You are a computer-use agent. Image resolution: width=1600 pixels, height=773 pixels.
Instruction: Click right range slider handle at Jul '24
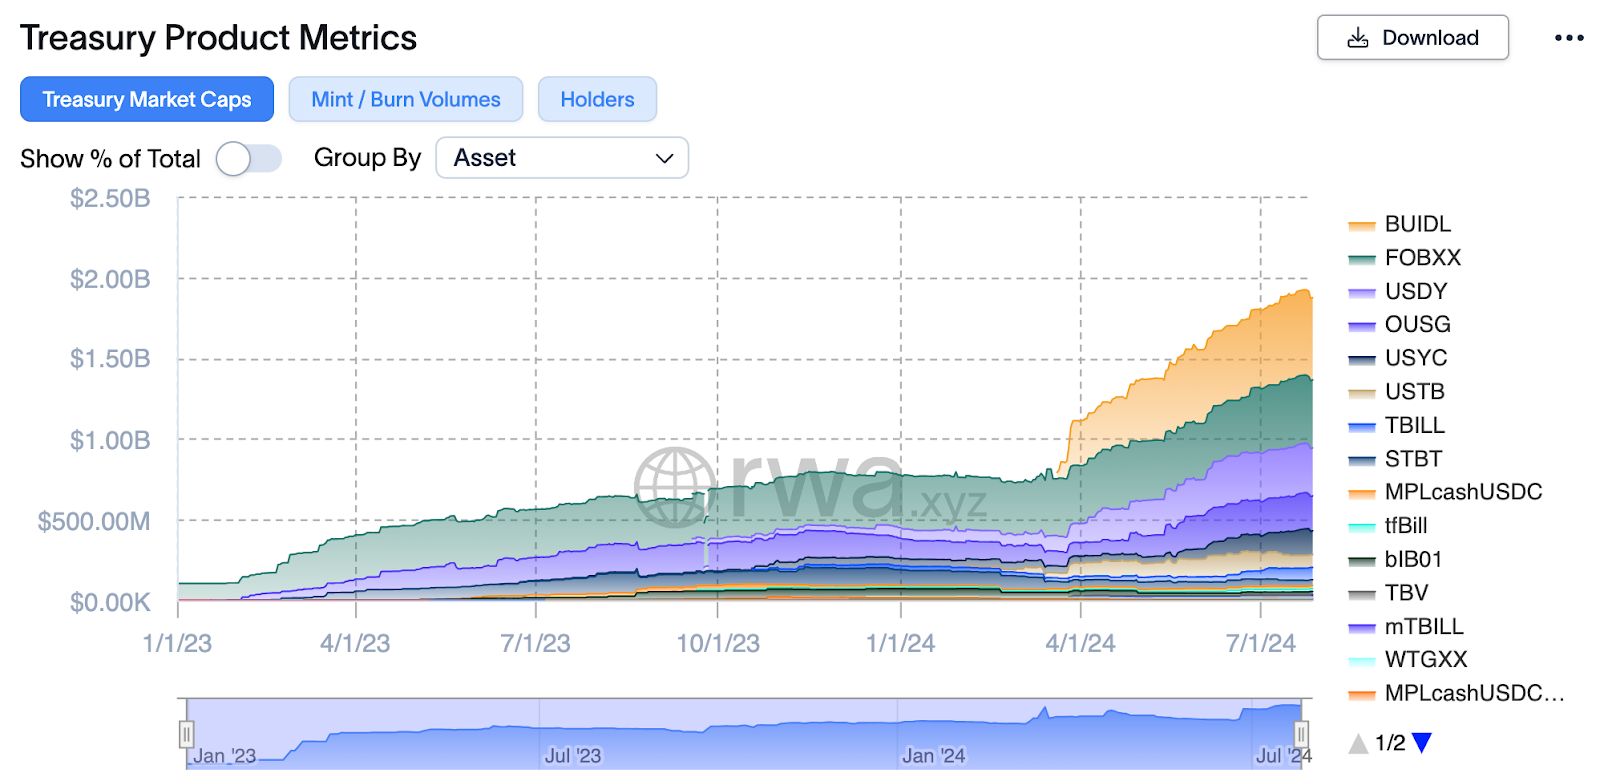pyautogui.click(x=1301, y=734)
